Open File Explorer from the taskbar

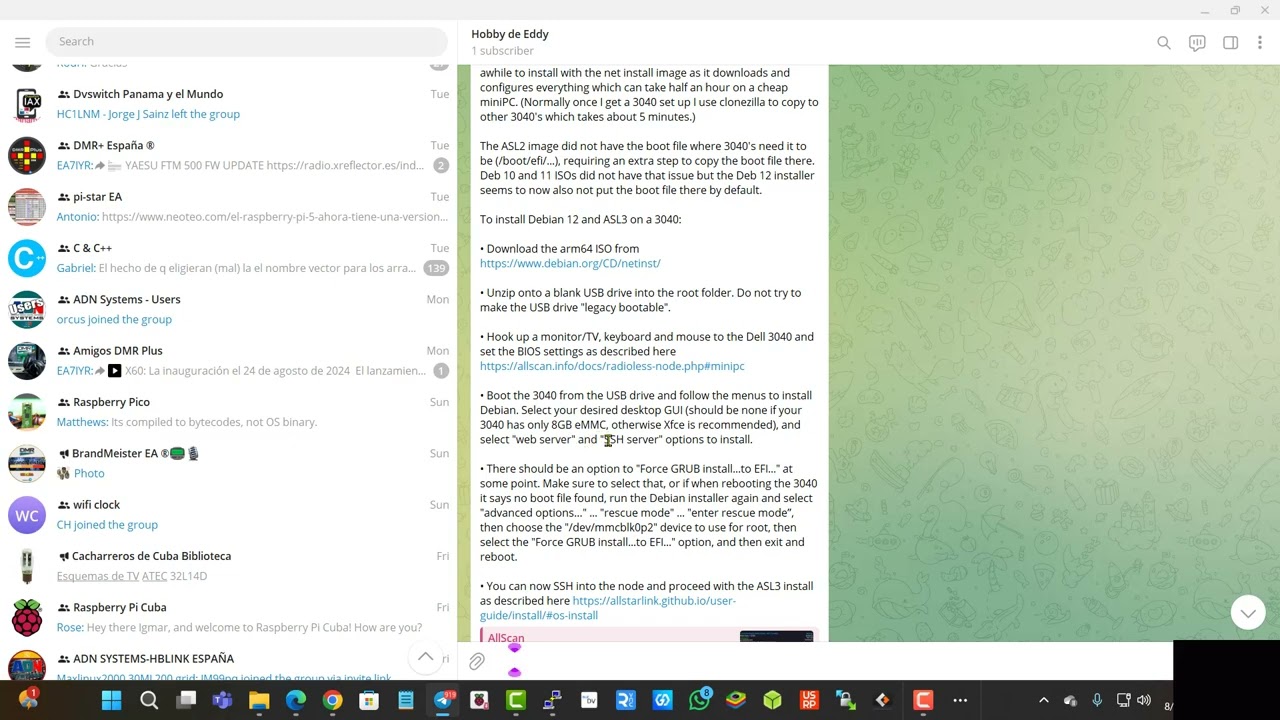click(x=259, y=700)
